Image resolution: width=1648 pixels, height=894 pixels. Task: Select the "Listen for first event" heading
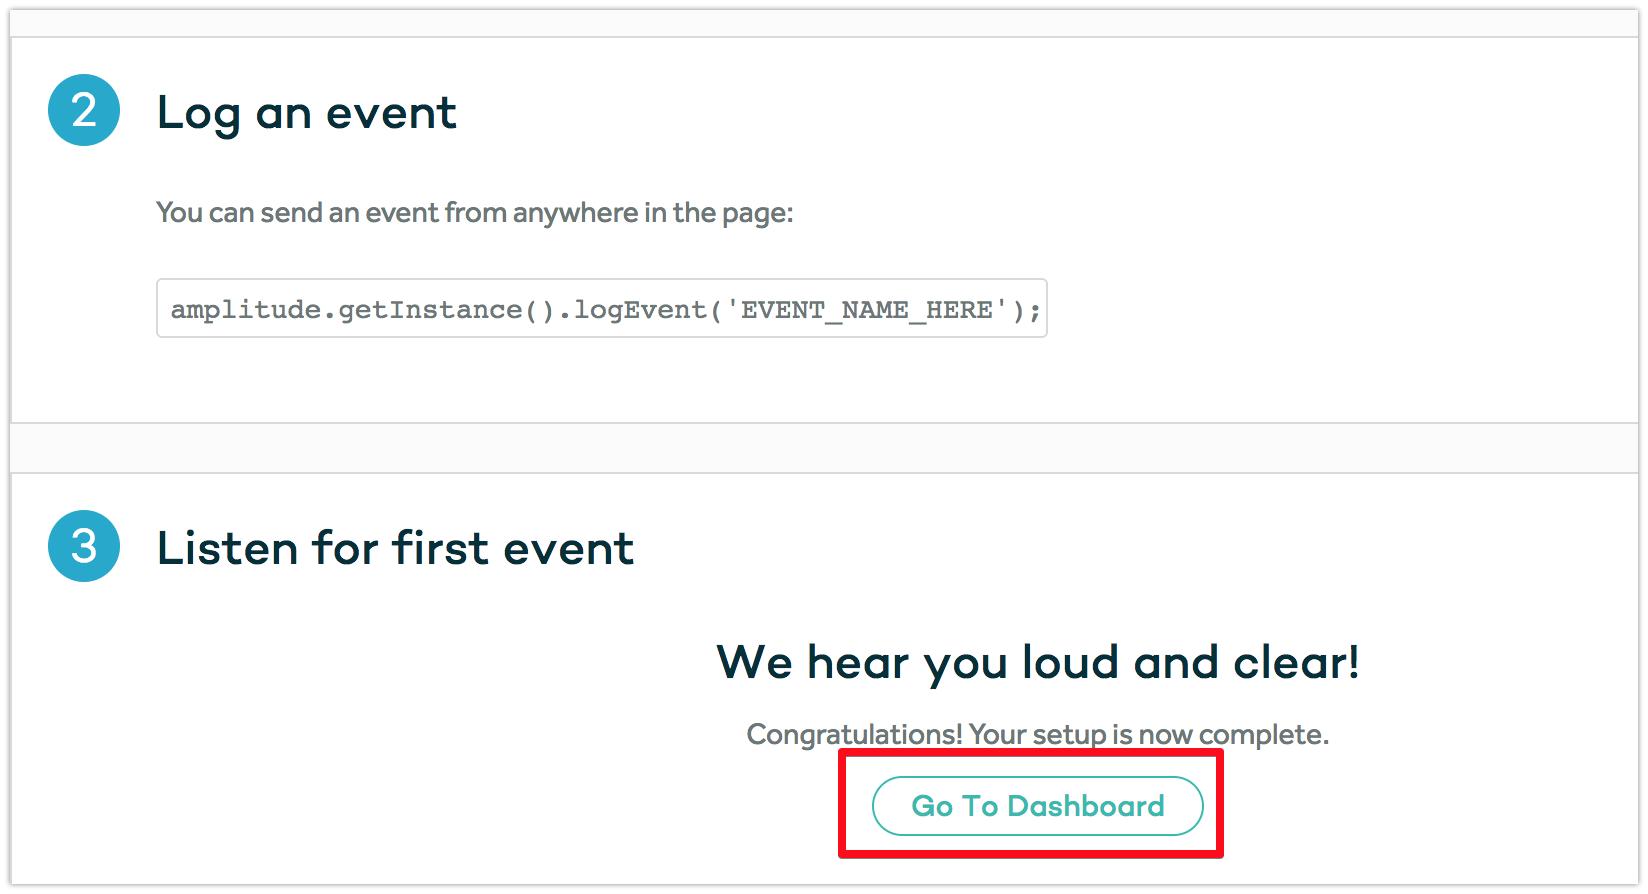[395, 548]
